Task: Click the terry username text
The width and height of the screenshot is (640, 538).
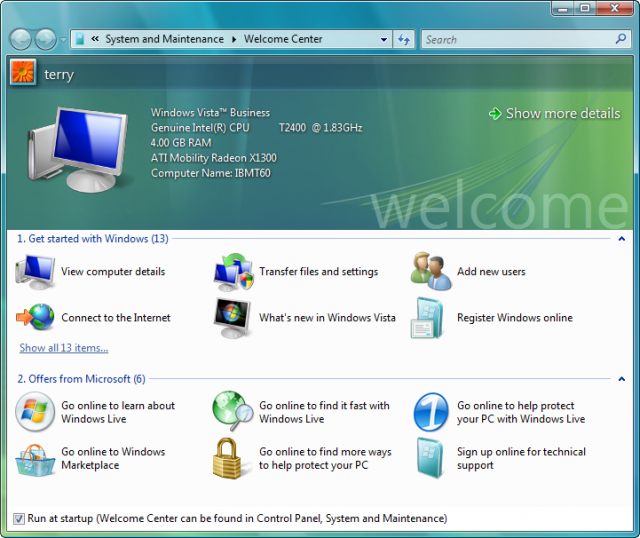Action: [59, 75]
